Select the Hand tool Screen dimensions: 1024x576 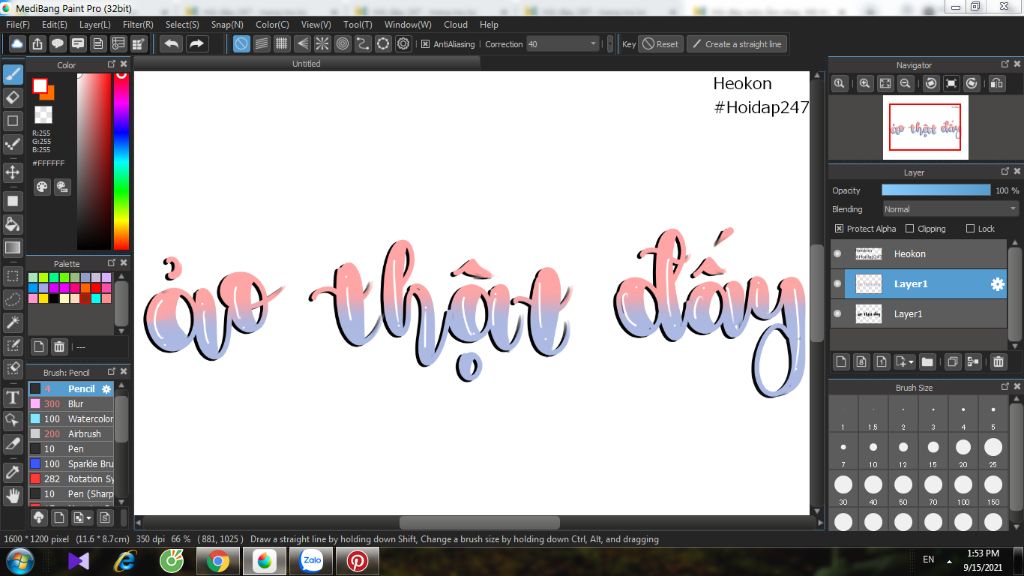click(12, 496)
